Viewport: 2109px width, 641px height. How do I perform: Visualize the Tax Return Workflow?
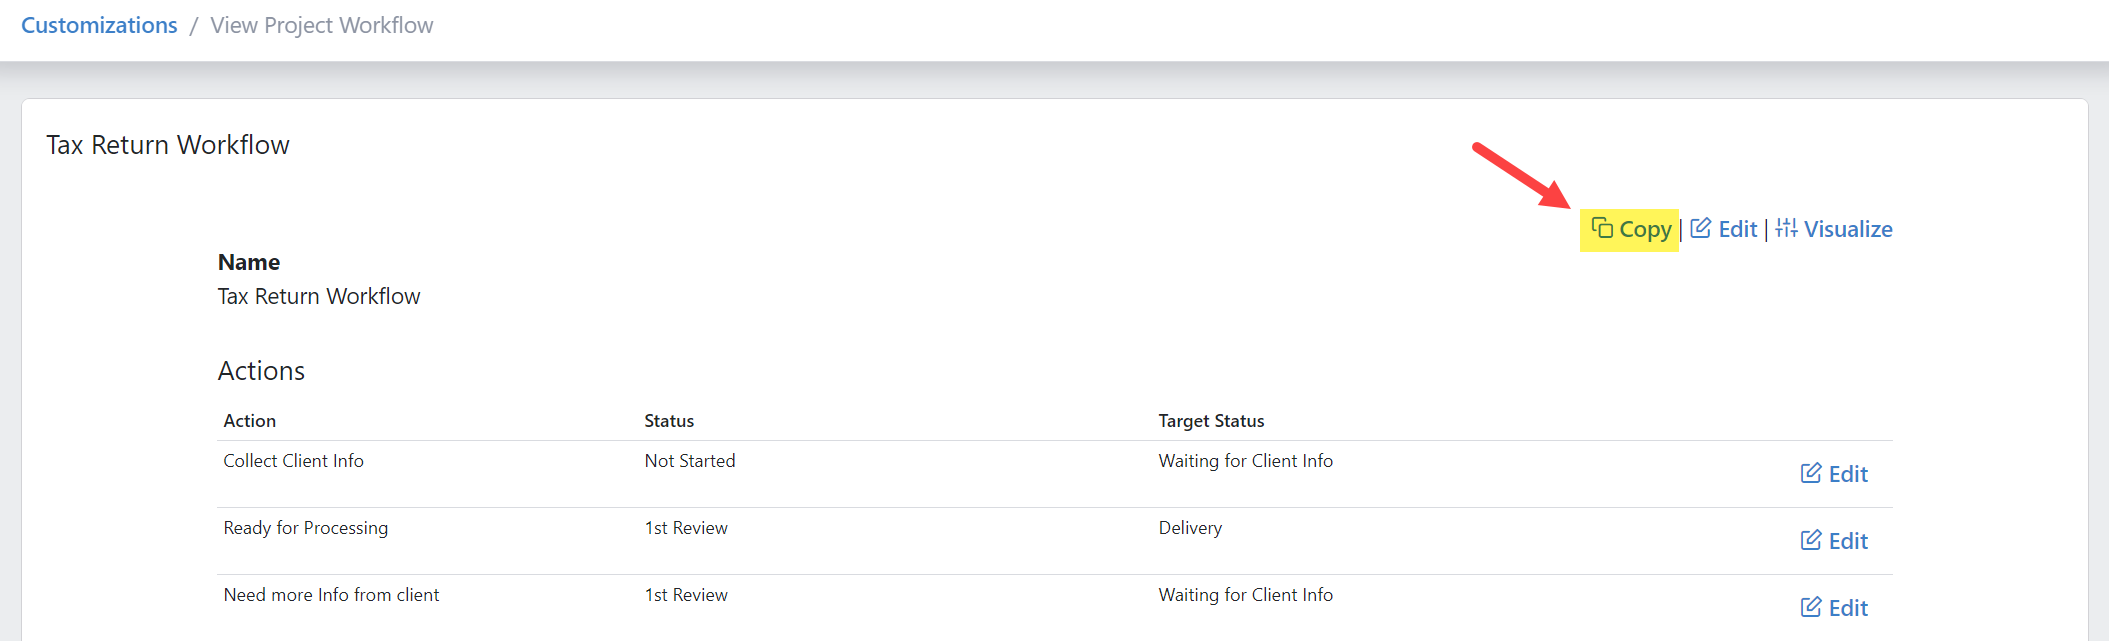(1848, 229)
